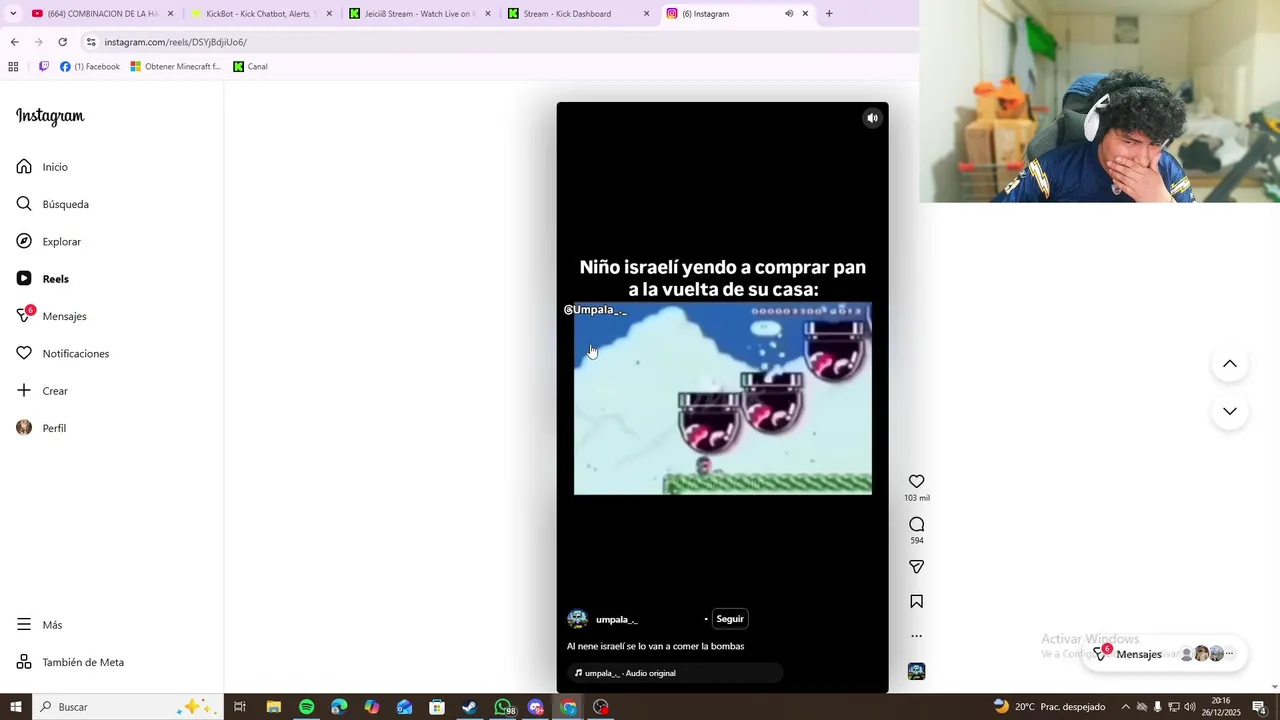Screen dimensions: 1280x720
Task: Open Microsoft Store from taskbar
Action: [x=437, y=707]
